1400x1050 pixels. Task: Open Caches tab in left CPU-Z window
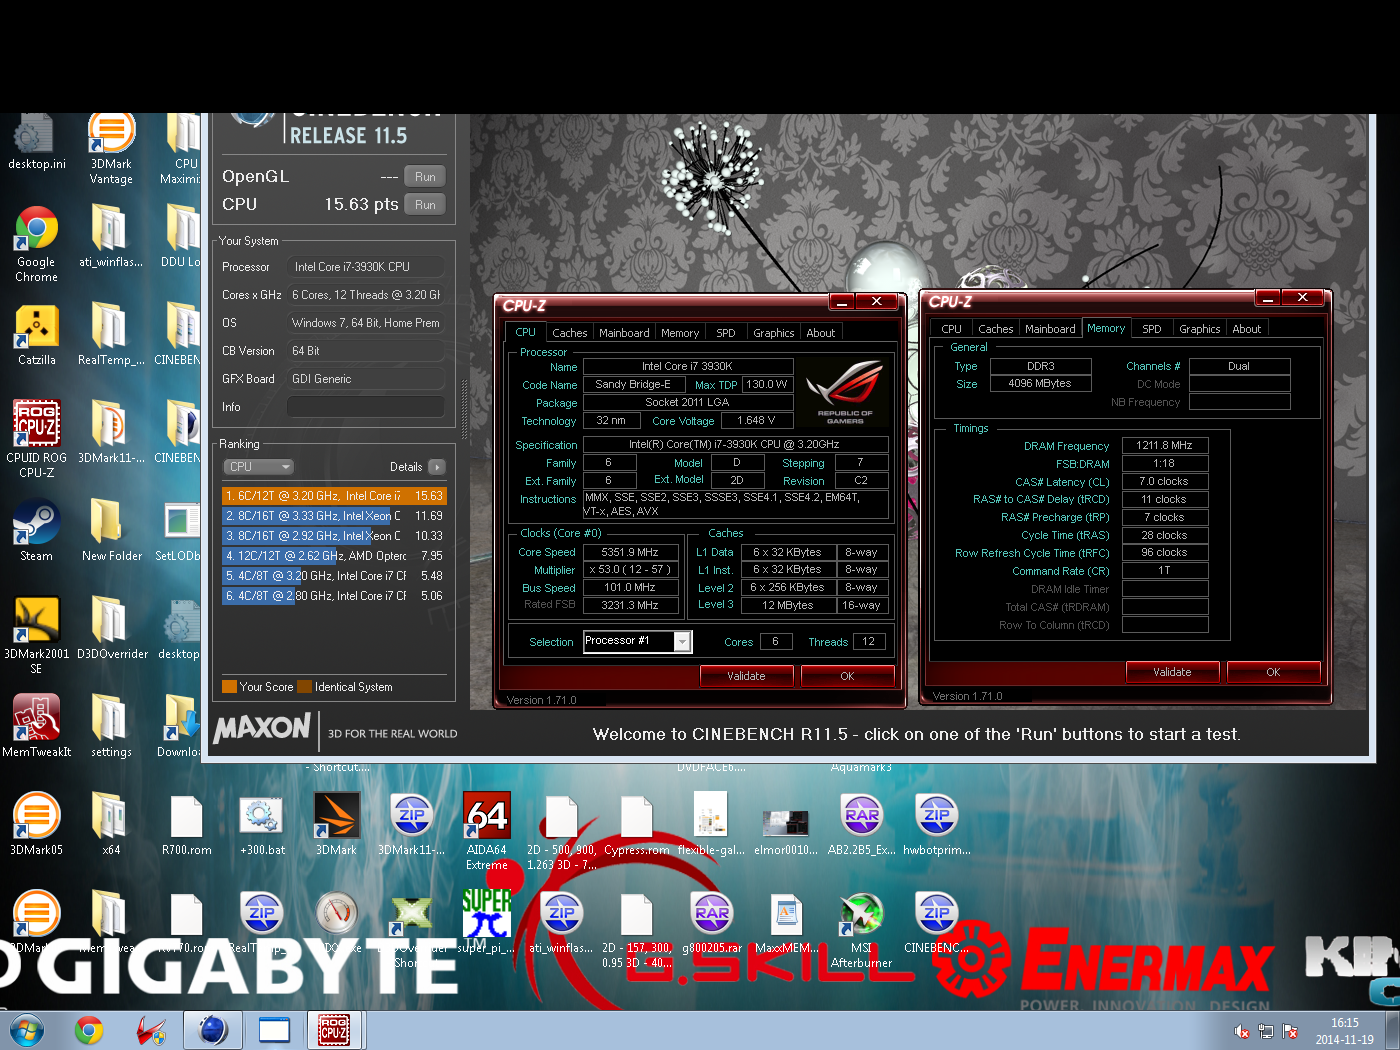(x=570, y=333)
